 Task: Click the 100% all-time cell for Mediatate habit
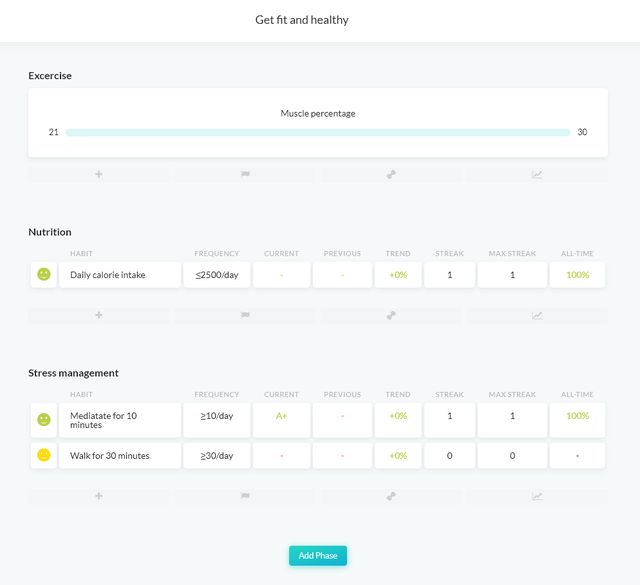pos(577,420)
